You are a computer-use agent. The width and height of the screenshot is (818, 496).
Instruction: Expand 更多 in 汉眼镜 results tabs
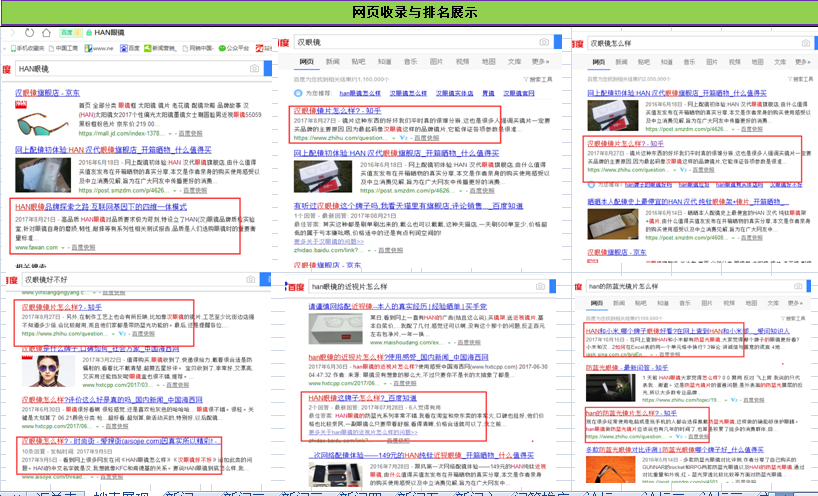540,62
